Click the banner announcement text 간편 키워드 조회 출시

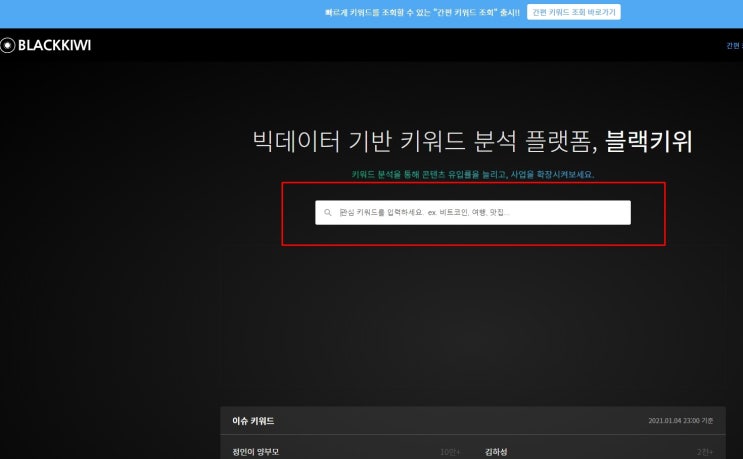(x=423, y=12)
